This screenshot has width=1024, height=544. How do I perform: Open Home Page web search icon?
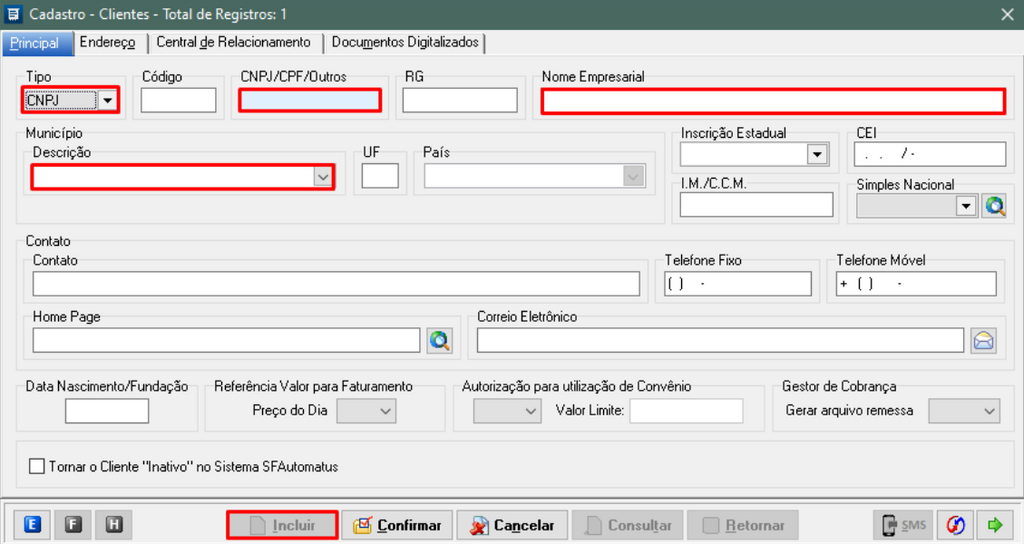coord(439,340)
